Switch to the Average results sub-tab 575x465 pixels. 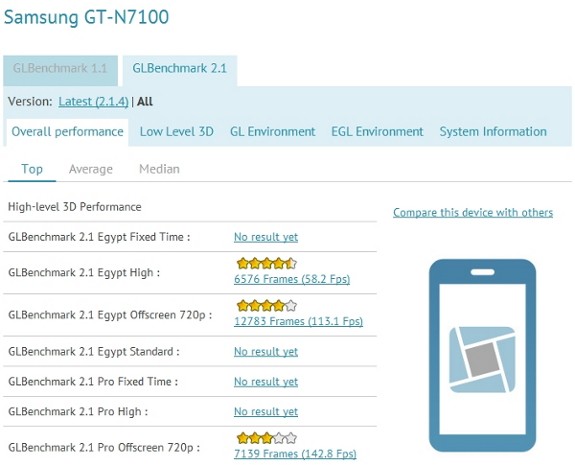click(x=91, y=169)
